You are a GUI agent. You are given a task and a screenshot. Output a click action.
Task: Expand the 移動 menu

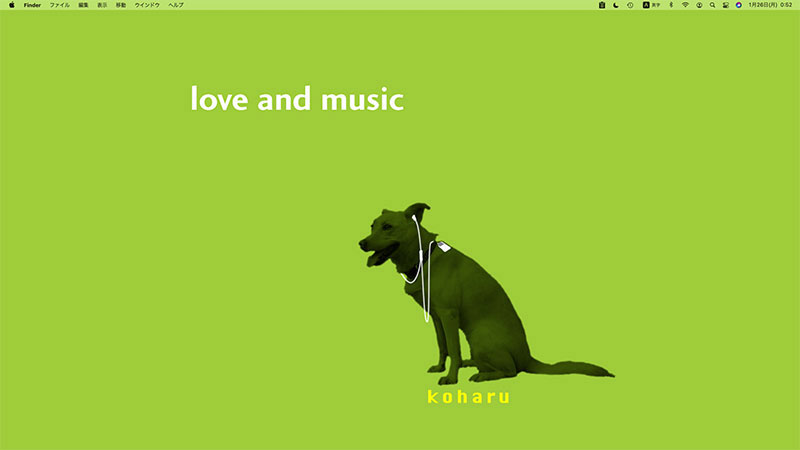tap(121, 5)
